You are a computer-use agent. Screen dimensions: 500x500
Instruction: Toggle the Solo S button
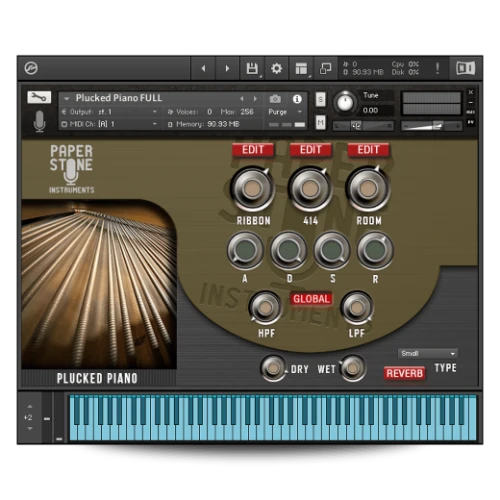point(320,99)
